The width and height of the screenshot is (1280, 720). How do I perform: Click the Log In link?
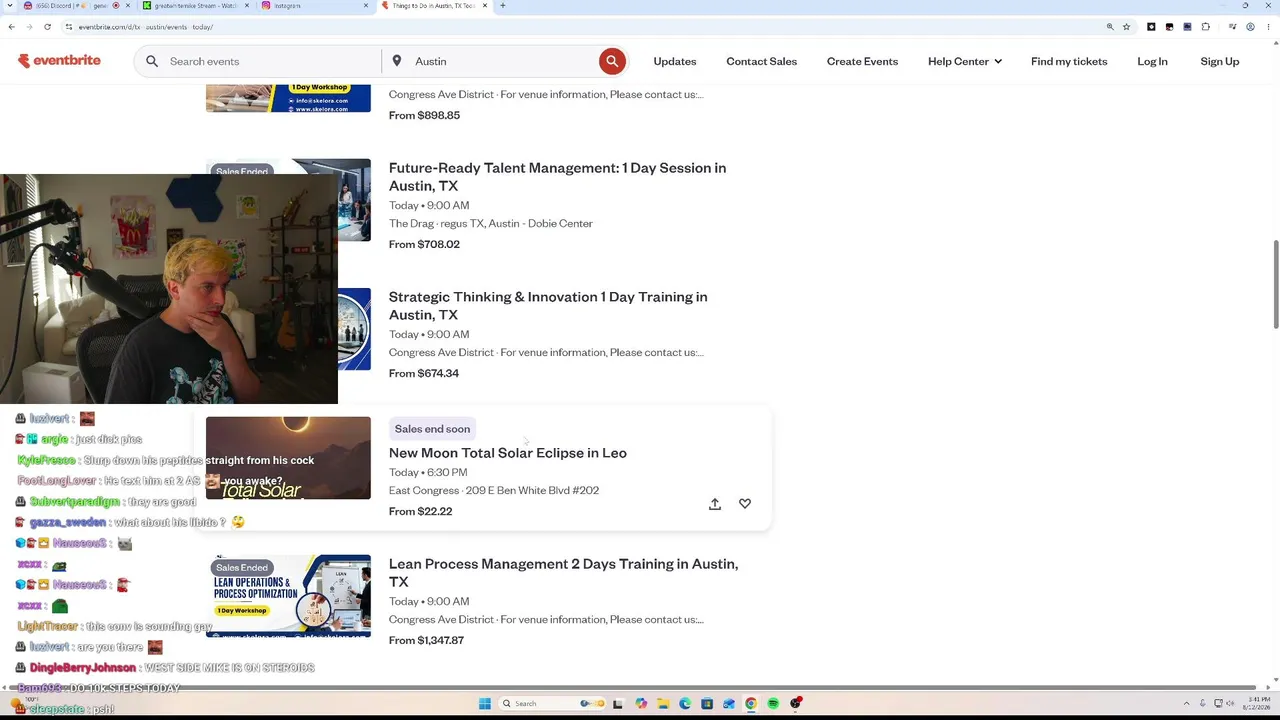coord(1152,61)
